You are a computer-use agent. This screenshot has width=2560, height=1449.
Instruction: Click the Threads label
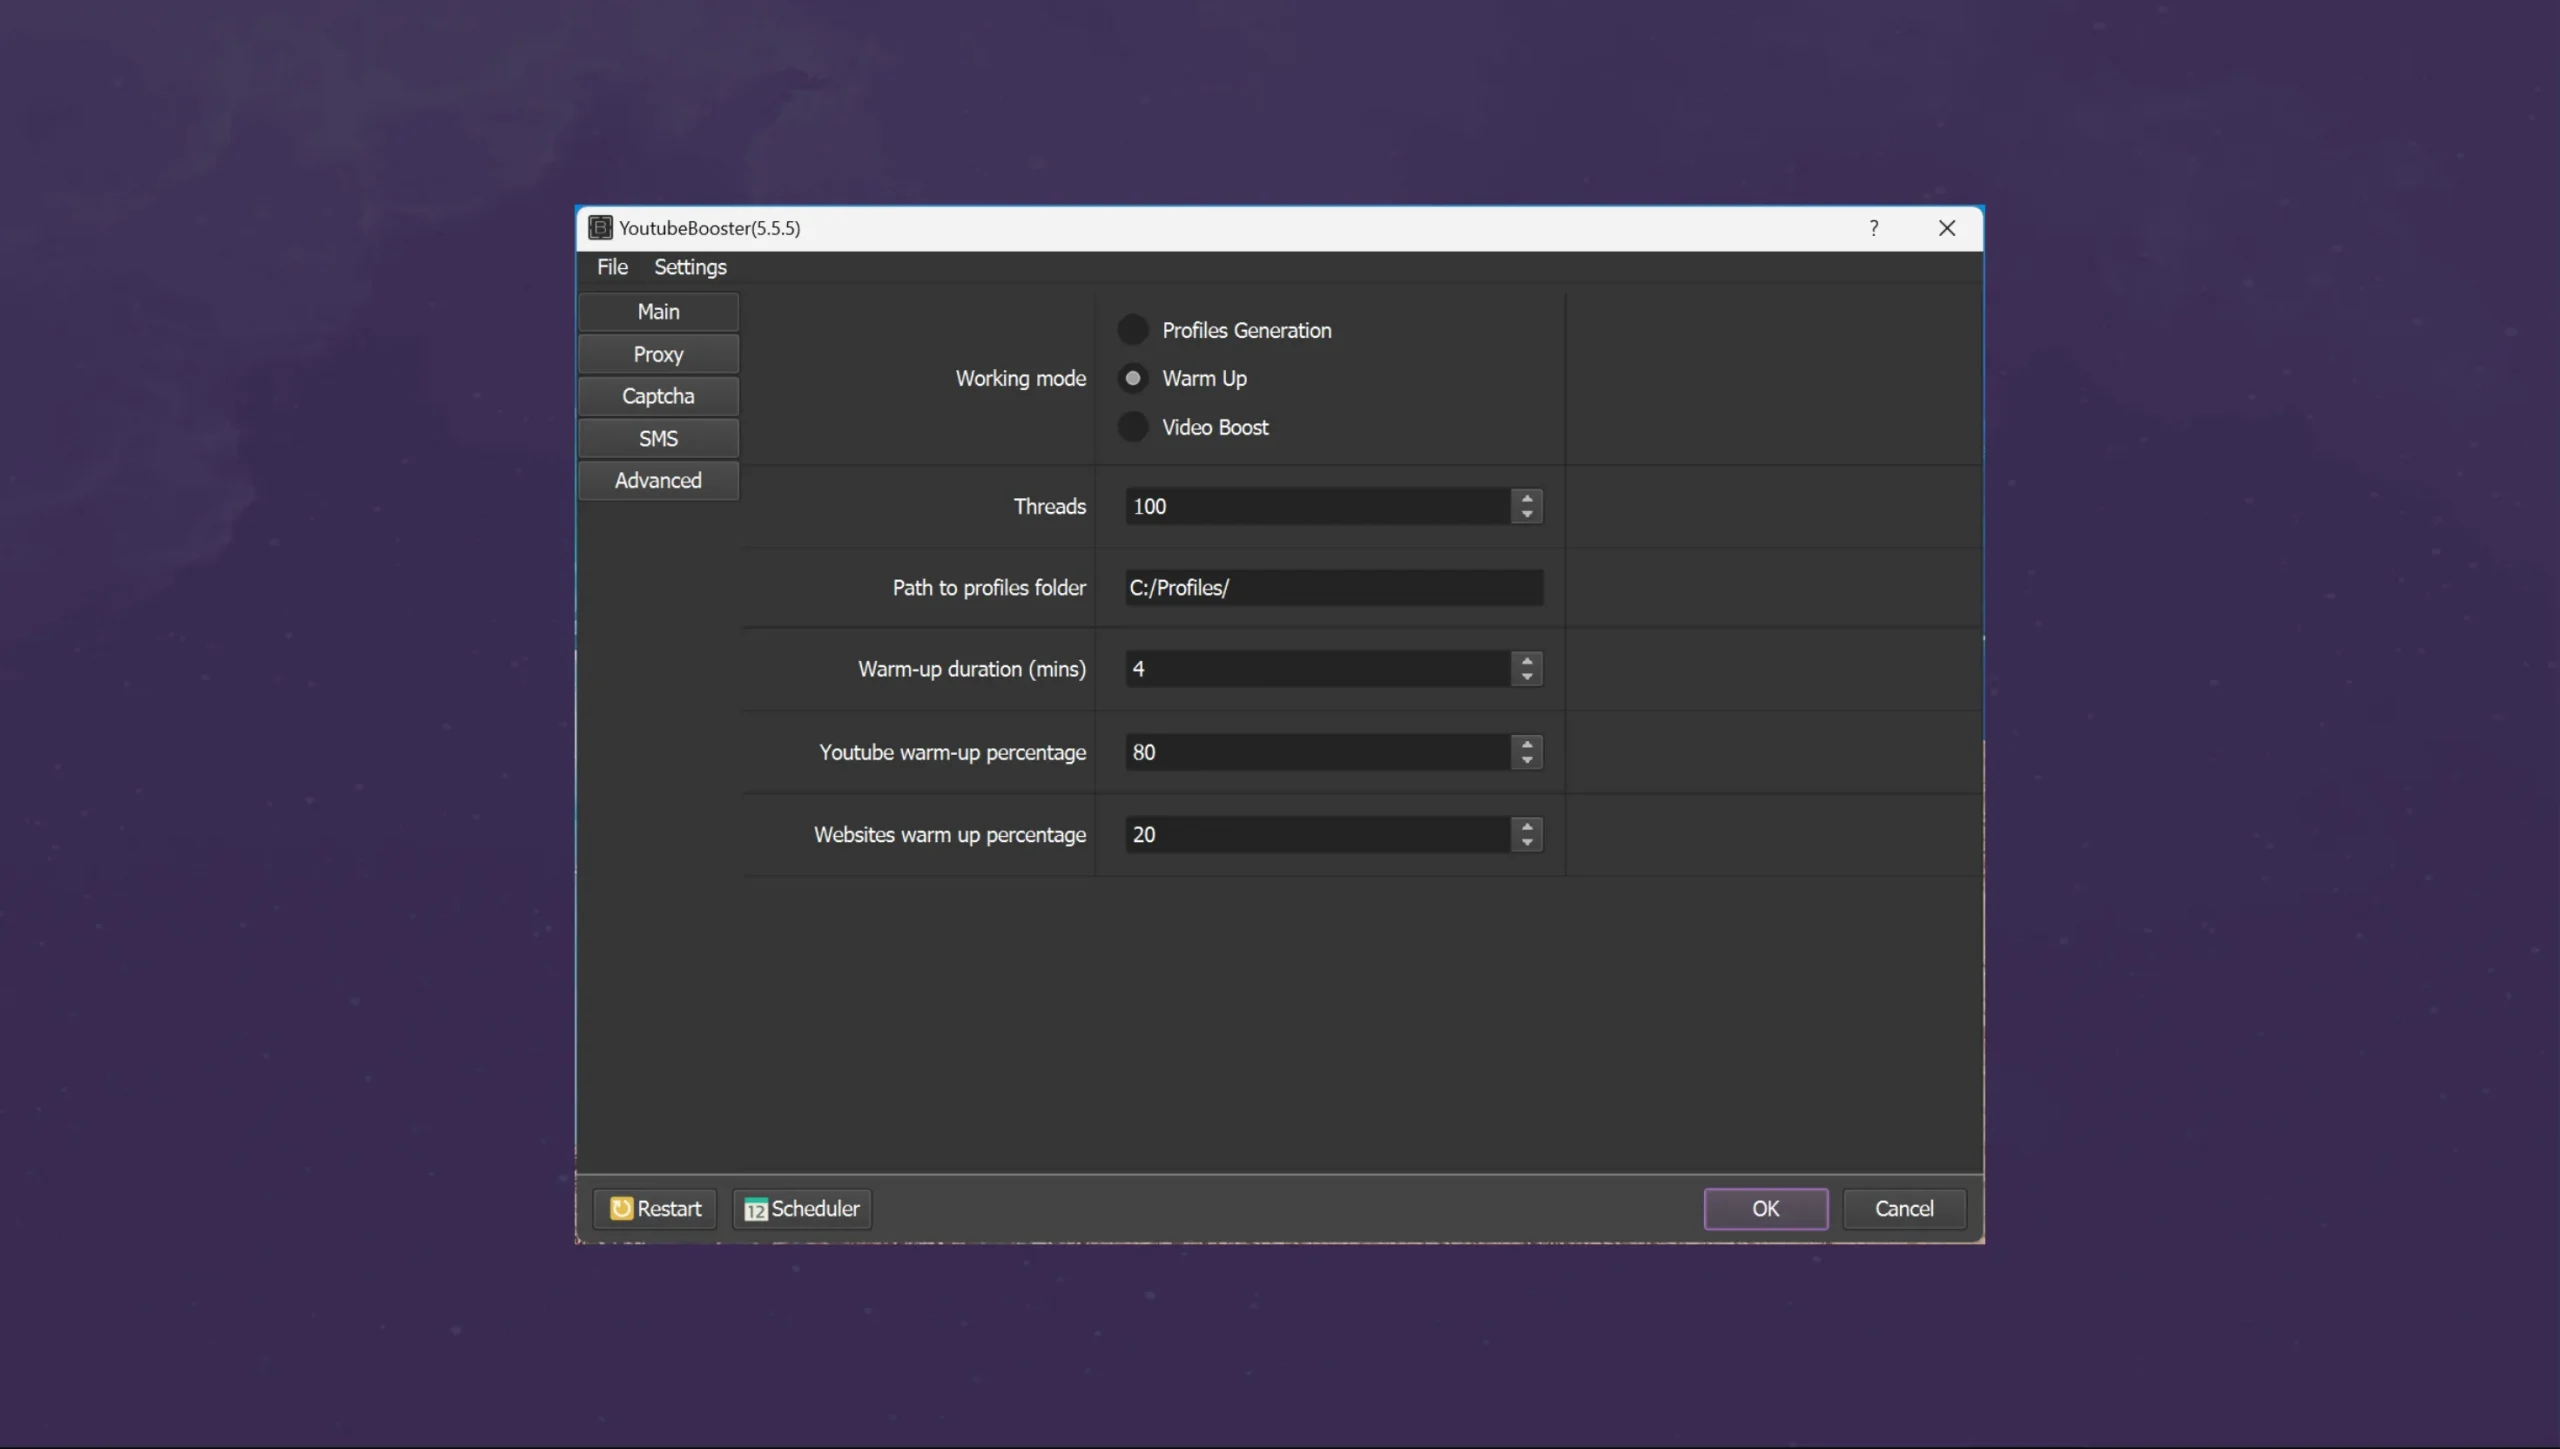(x=1049, y=506)
